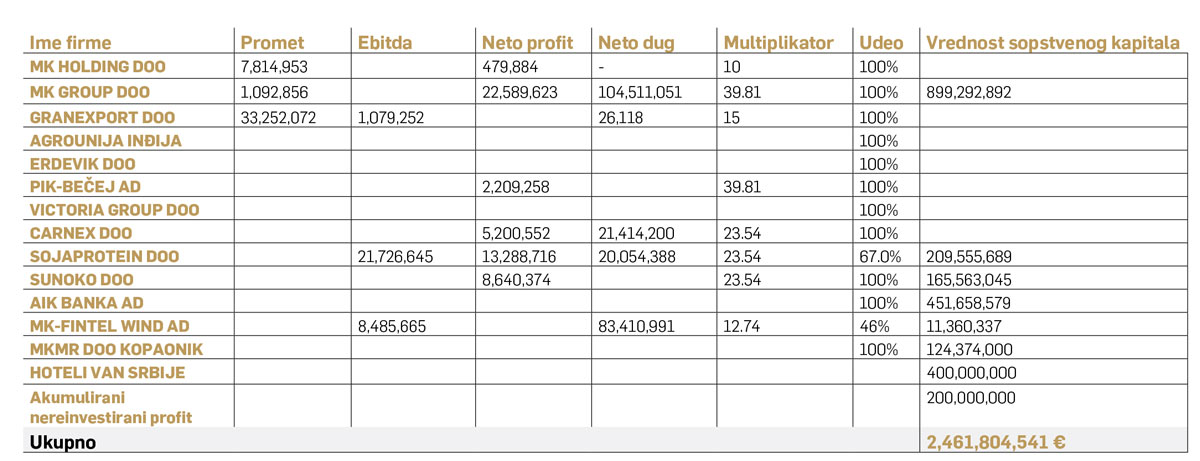The height and width of the screenshot is (461, 1200).
Task: Click the 'Udeo' column header
Action: [x=881, y=43]
